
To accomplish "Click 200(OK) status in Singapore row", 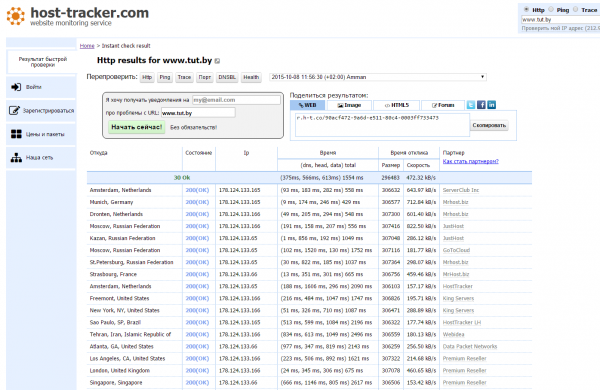I will tap(197, 383).
